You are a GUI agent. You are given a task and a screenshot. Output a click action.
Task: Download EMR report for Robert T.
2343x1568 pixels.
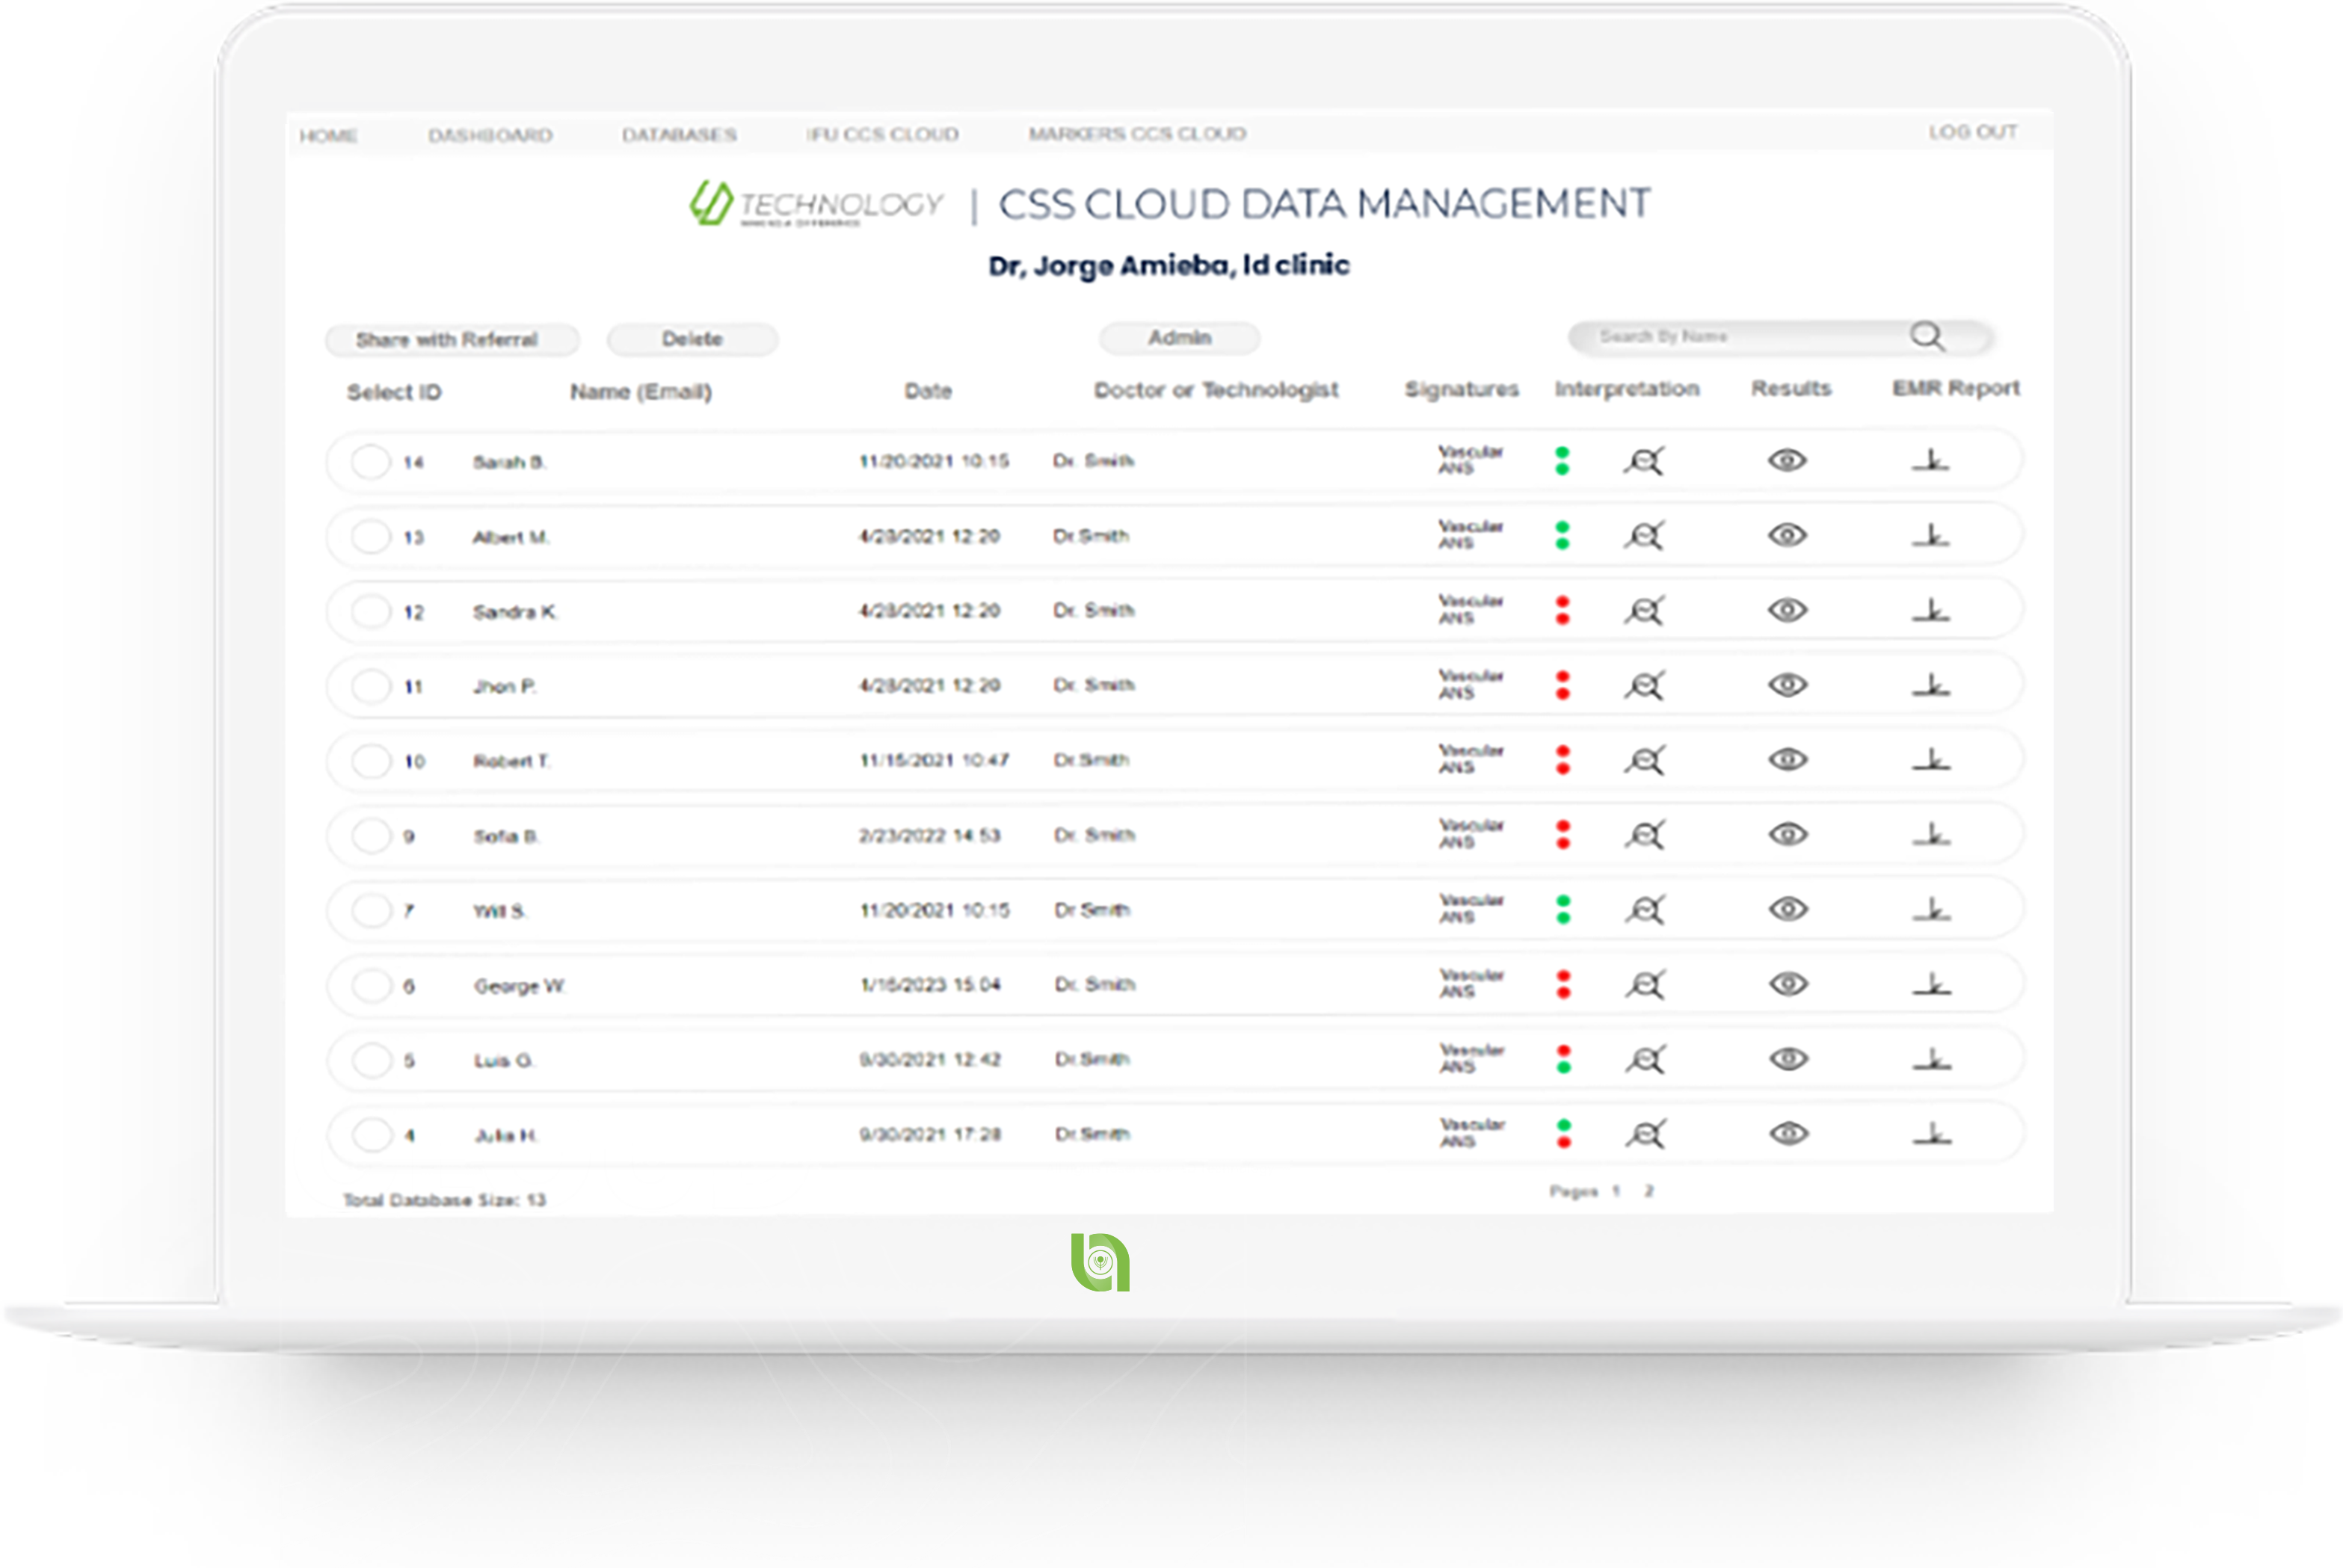pos(1931,760)
